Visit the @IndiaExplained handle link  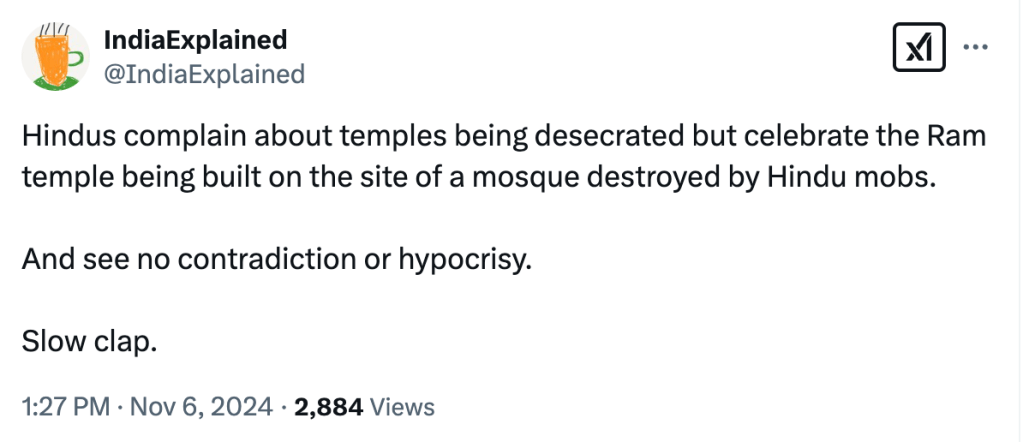click(204, 74)
